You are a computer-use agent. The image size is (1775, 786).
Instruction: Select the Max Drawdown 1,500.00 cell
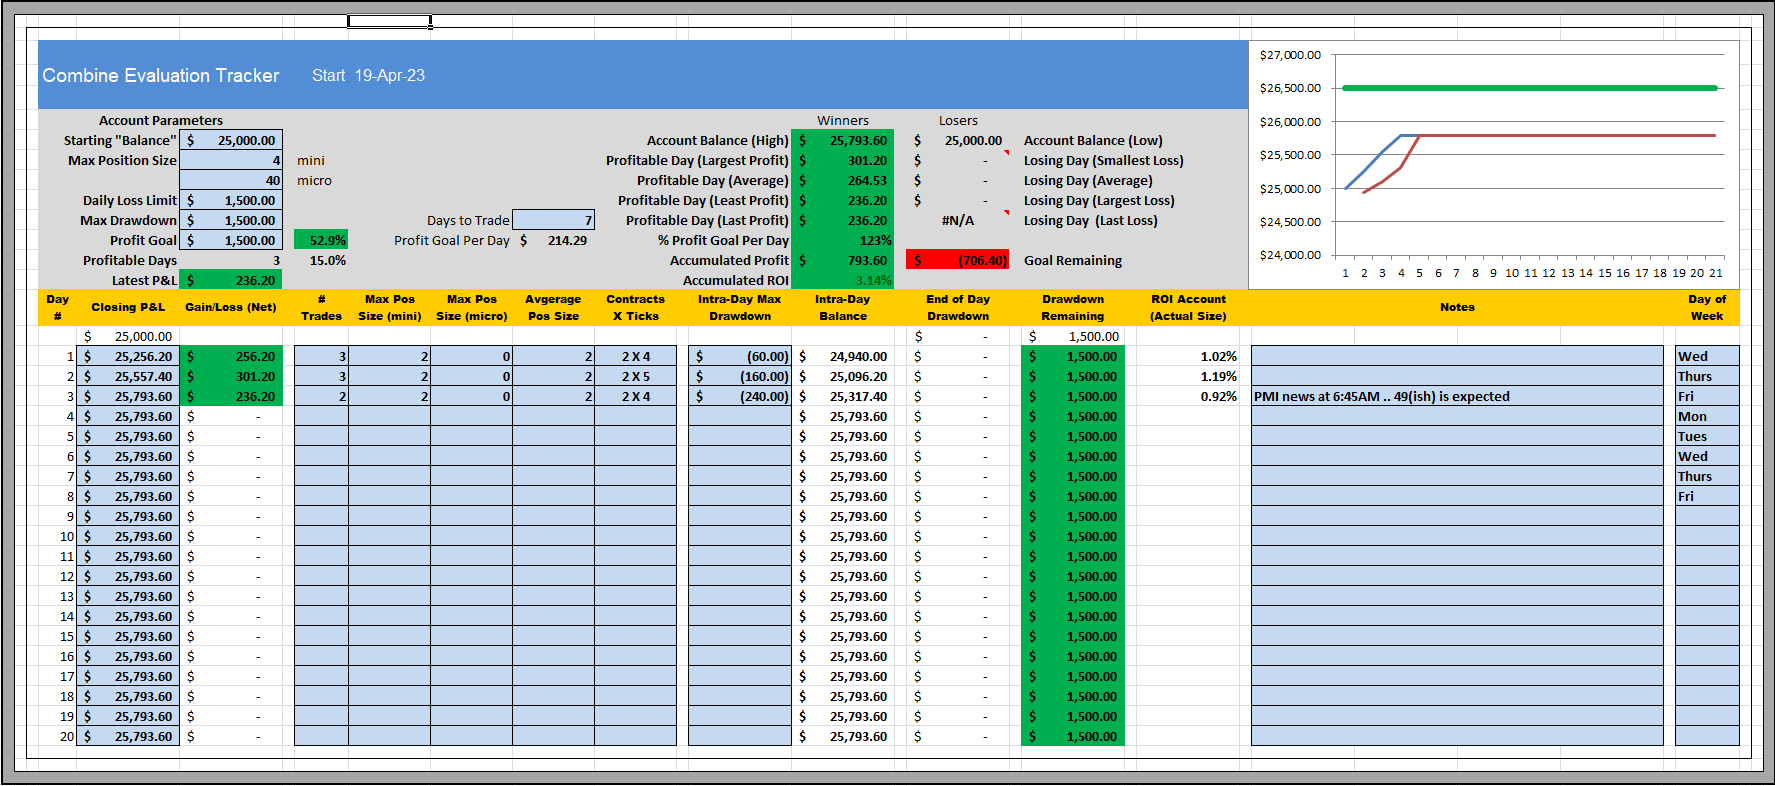point(231,220)
